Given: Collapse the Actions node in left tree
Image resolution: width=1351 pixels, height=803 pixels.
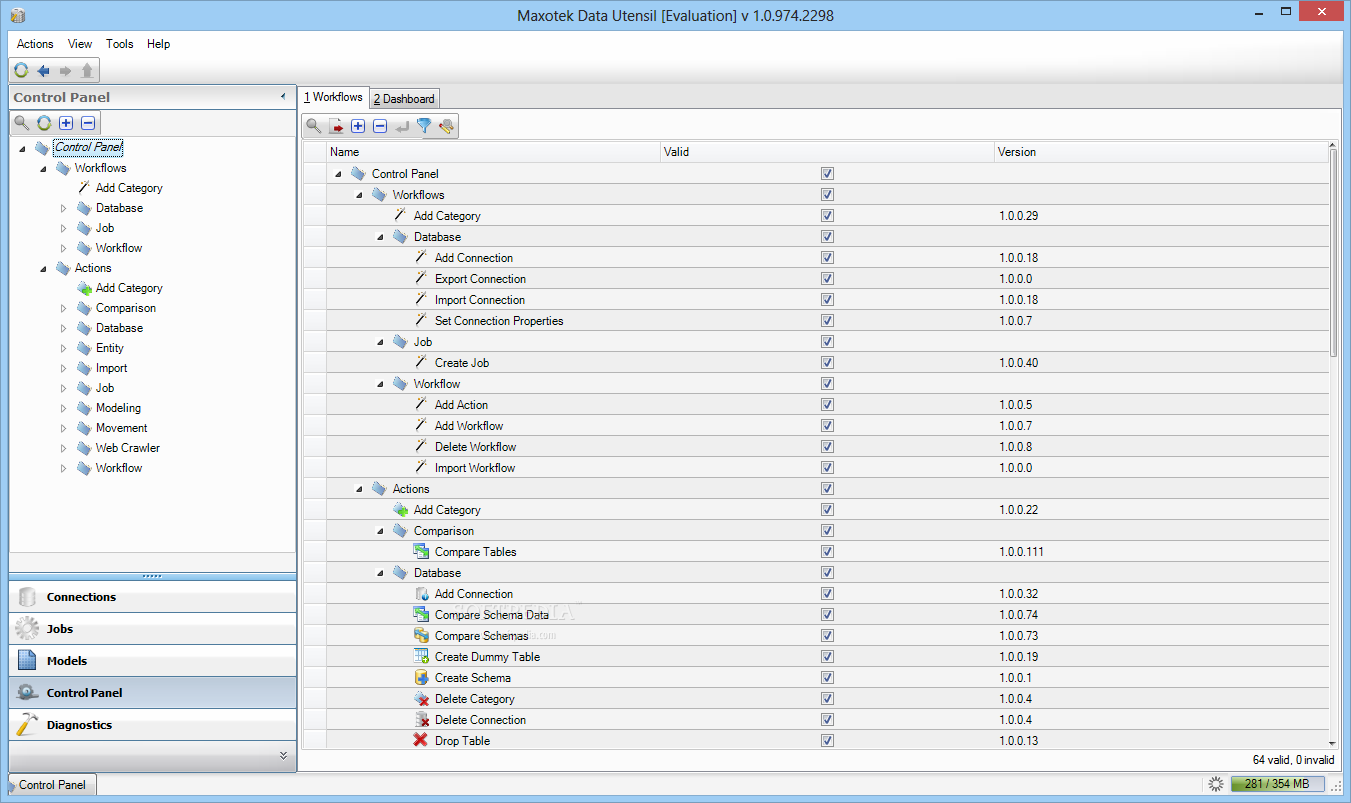Looking at the screenshot, I should click(x=43, y=268).
